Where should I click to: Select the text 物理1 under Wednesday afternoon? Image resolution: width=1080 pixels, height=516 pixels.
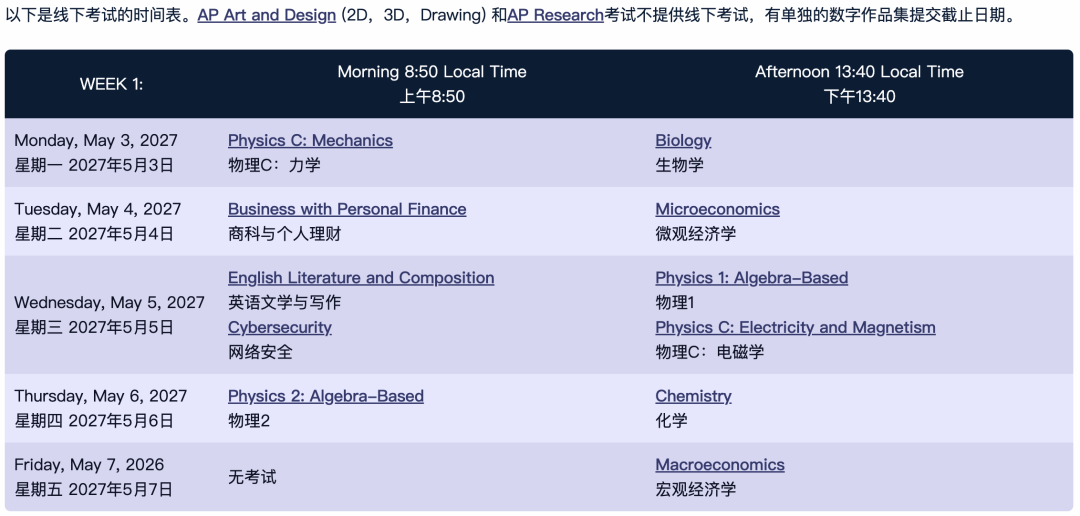pos(676,303)
